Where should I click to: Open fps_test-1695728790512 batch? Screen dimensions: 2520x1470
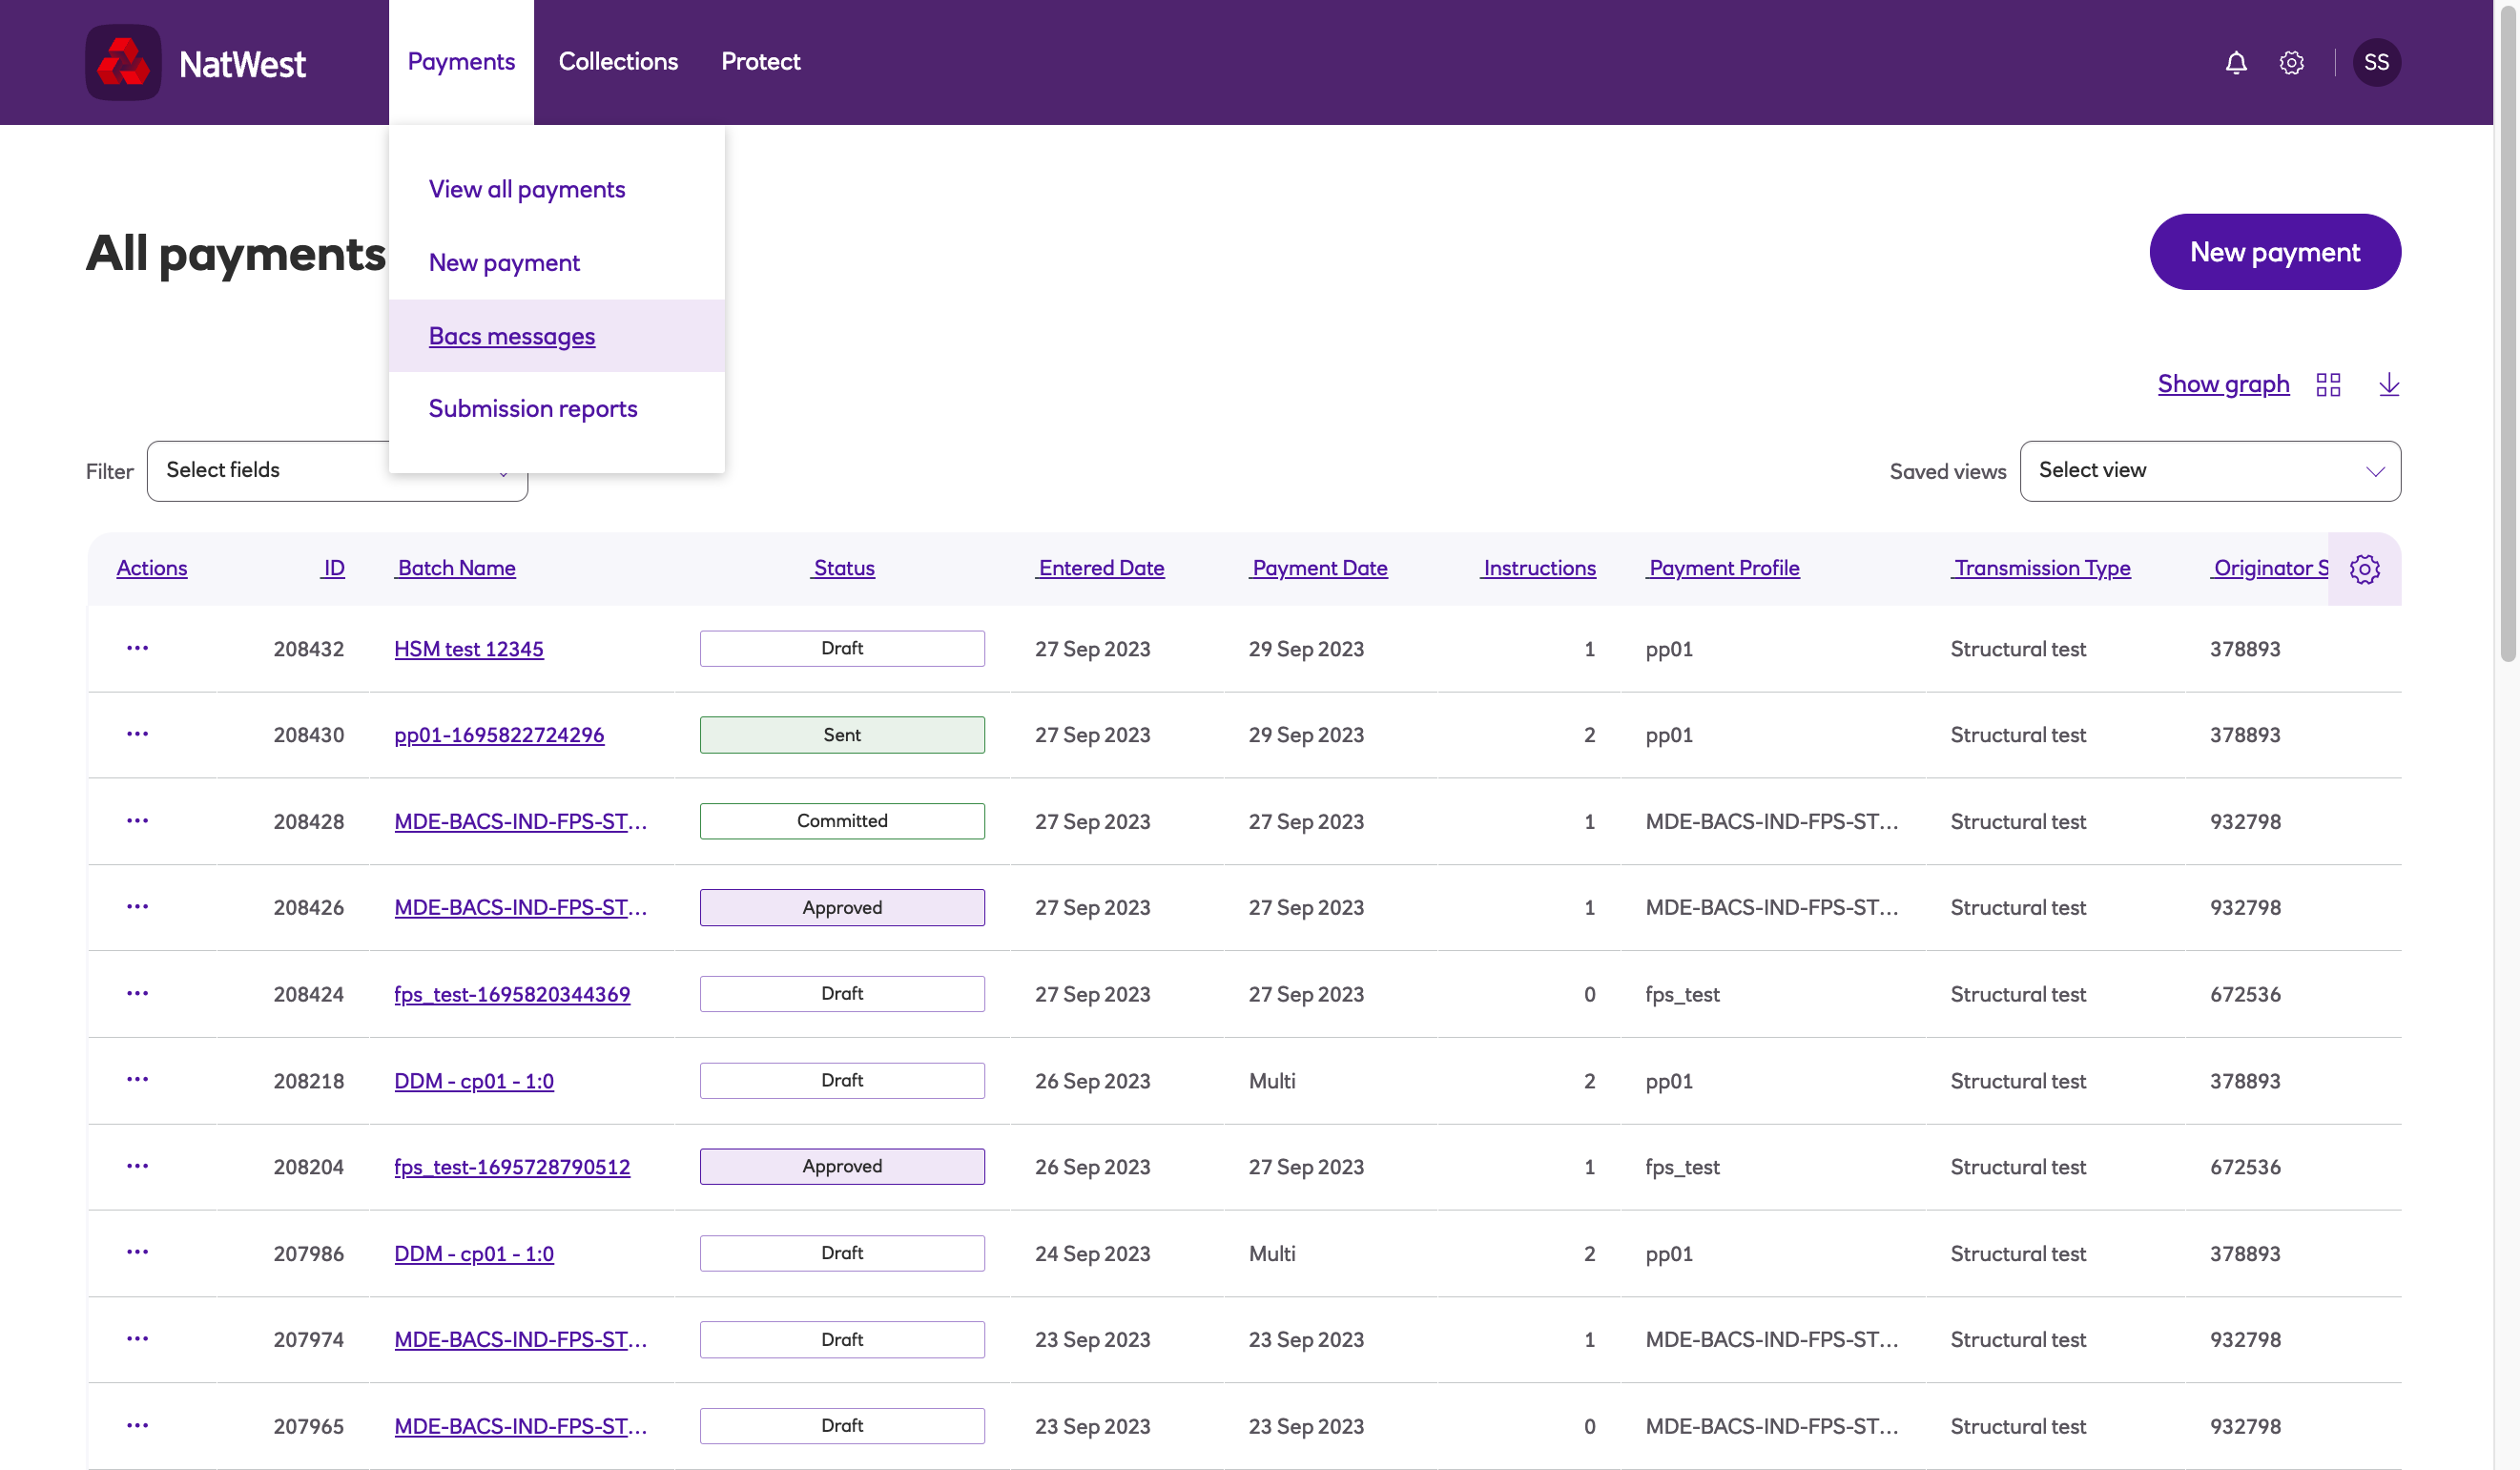tap(512, 1167)
